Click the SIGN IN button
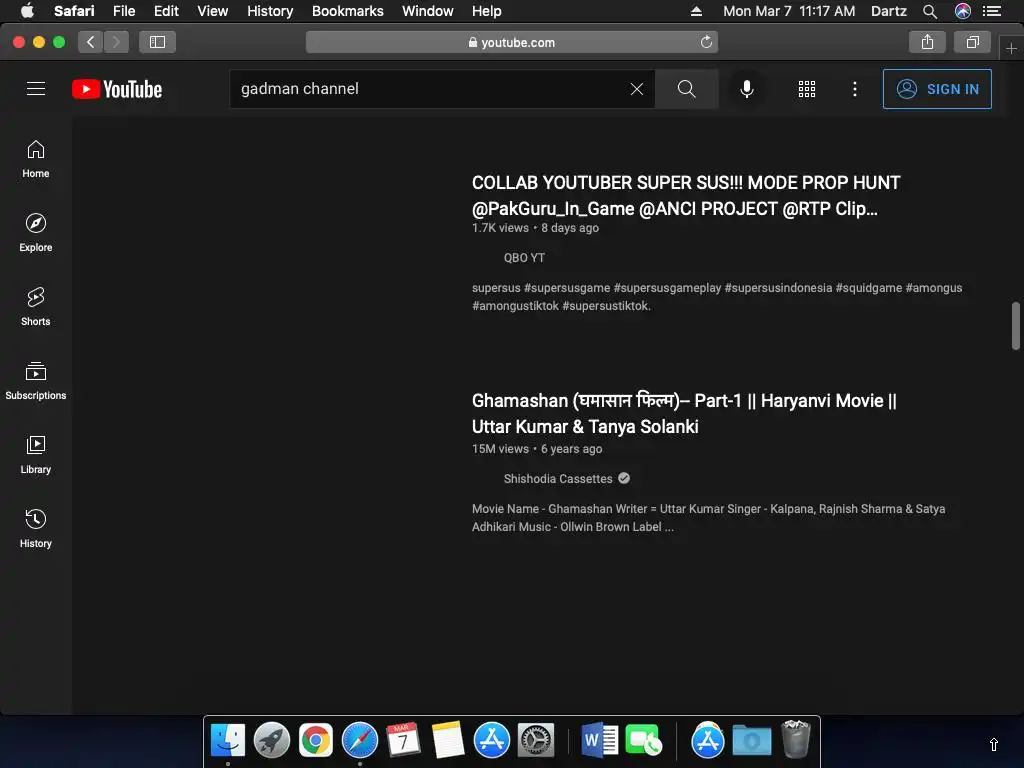1024x768 pixels. pos(937,89)
